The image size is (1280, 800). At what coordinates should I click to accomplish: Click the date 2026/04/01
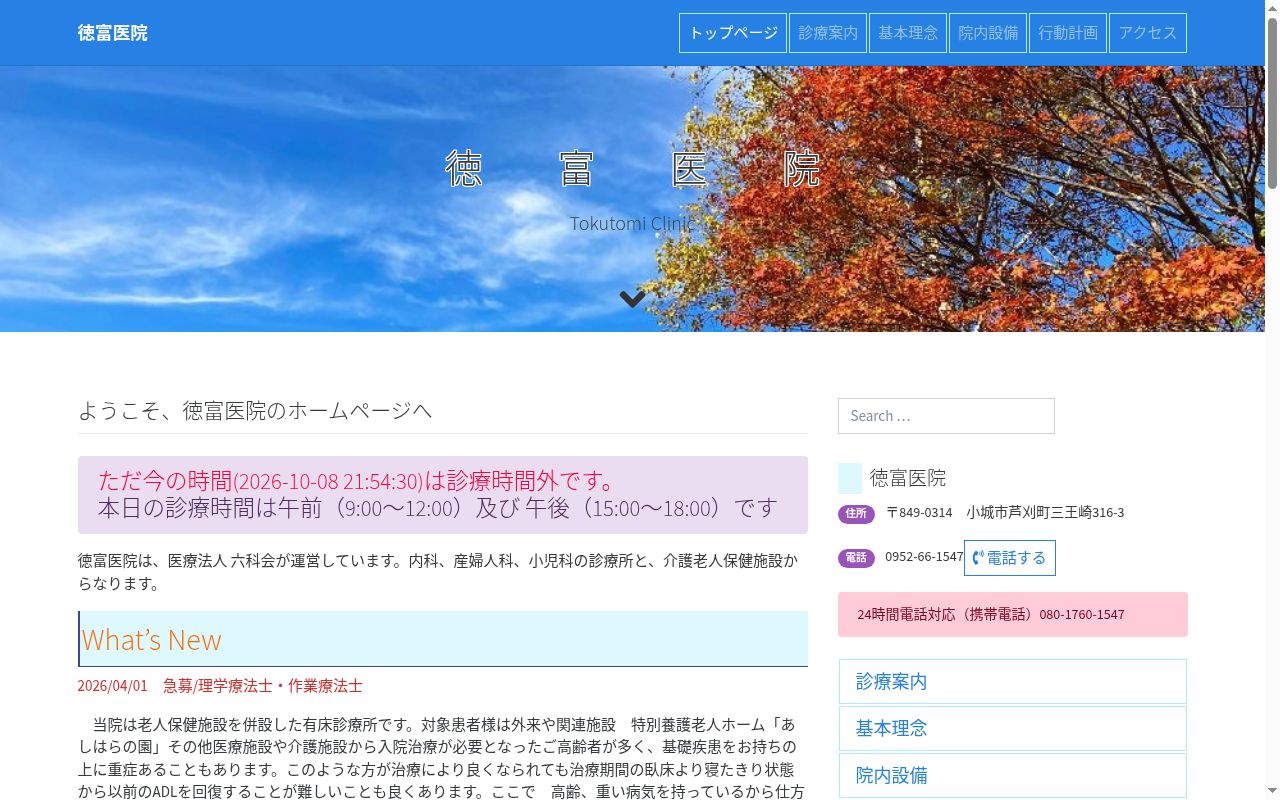(x=113, y=686)
